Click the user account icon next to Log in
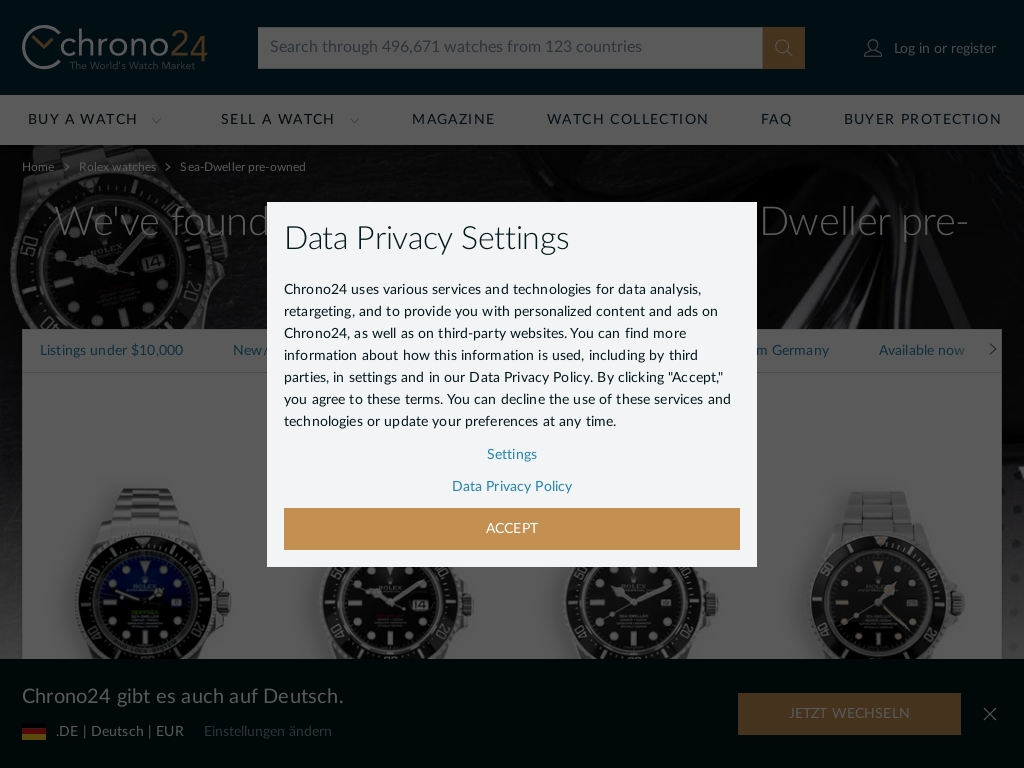 point(872,47)
